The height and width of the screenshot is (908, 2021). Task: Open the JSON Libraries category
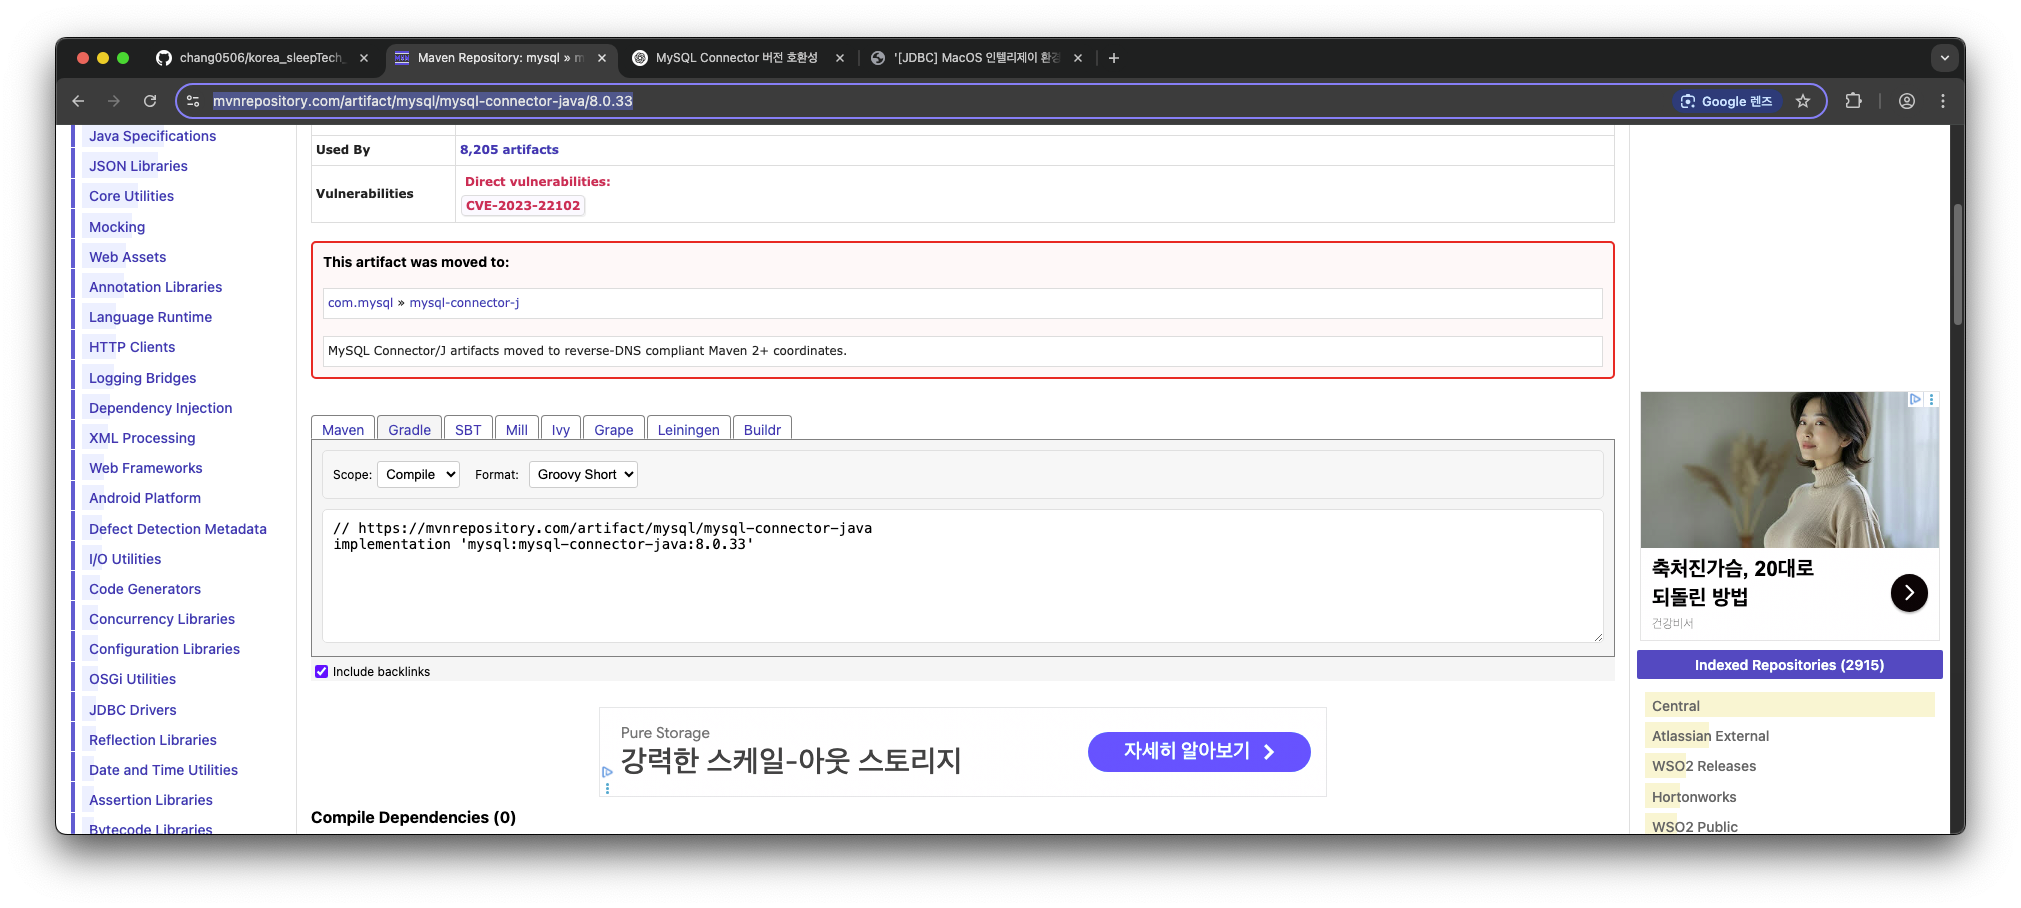pos(138,166)
